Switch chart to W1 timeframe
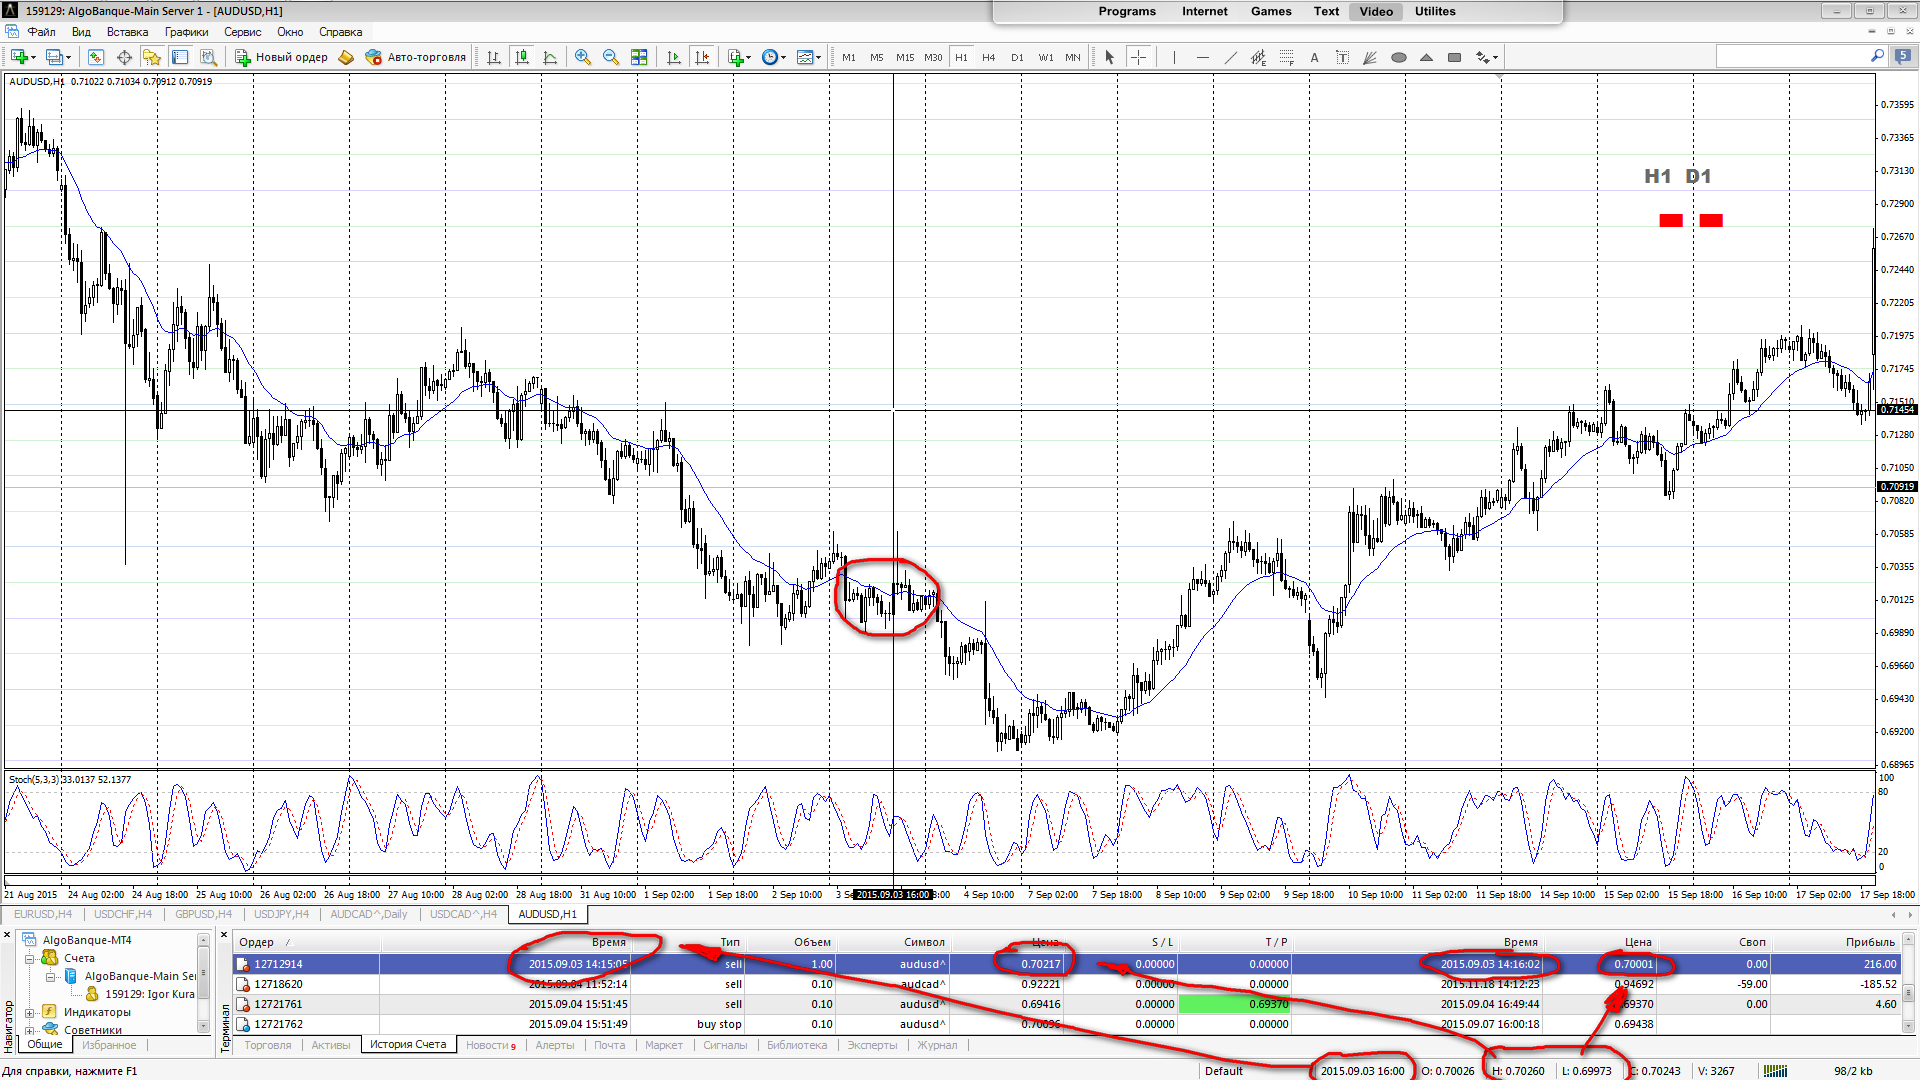 pos(1045,57)
